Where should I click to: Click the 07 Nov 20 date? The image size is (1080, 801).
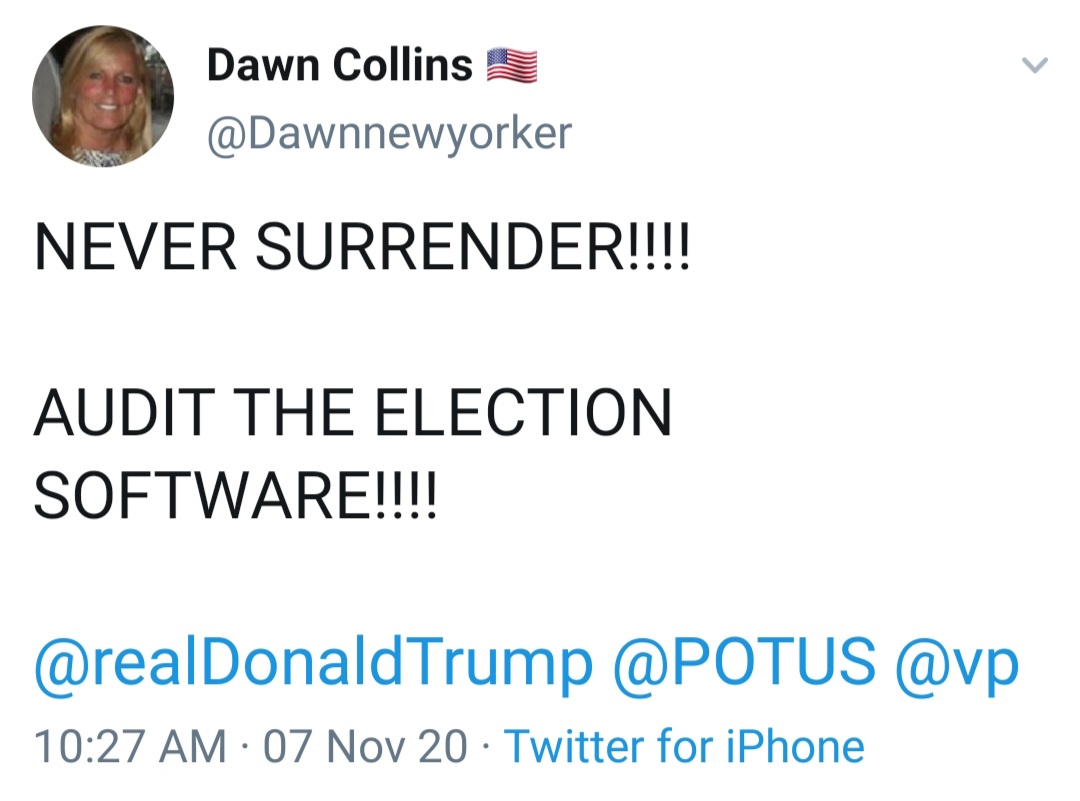[365, 747]
